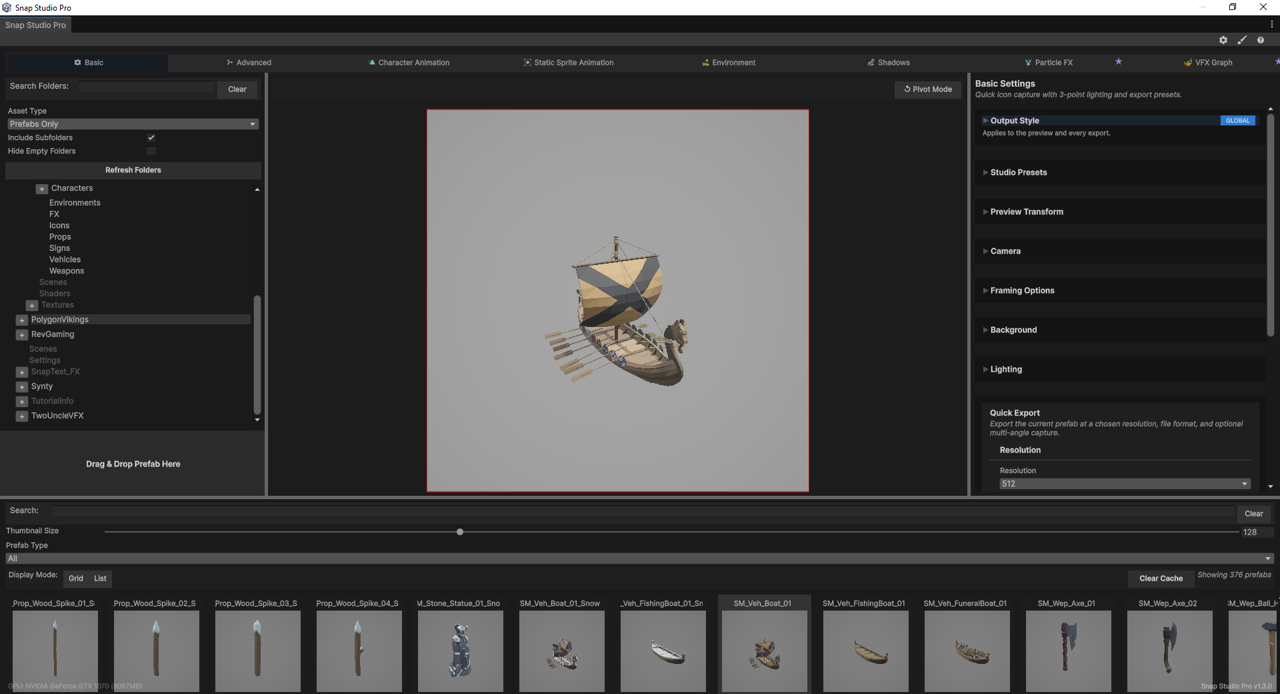
Task: Expand the PolygonVikings folder
Action: [22, 320]
